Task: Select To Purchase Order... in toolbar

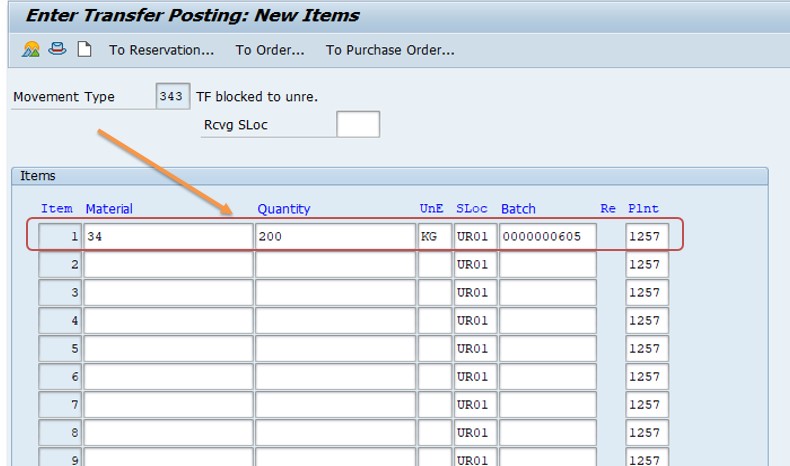Action: [x=390, y=50]
